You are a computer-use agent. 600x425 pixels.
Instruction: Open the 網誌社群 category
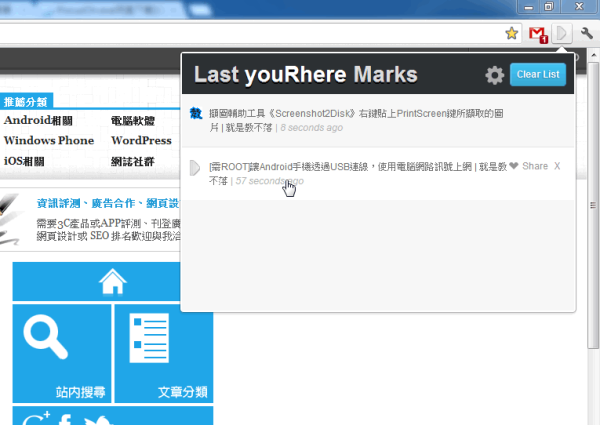click(x=133, y=161)
